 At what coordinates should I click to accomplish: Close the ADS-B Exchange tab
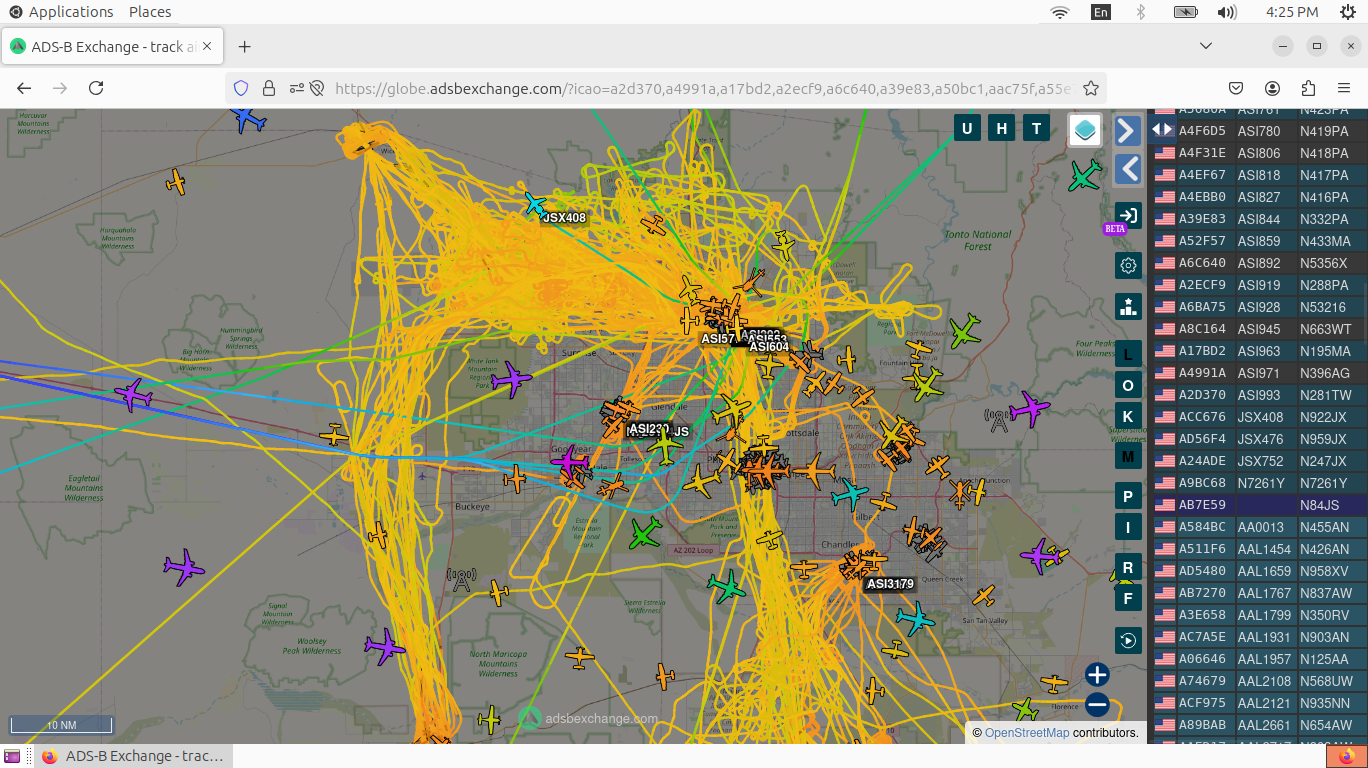pyautogui.click(x=208, y=47)
